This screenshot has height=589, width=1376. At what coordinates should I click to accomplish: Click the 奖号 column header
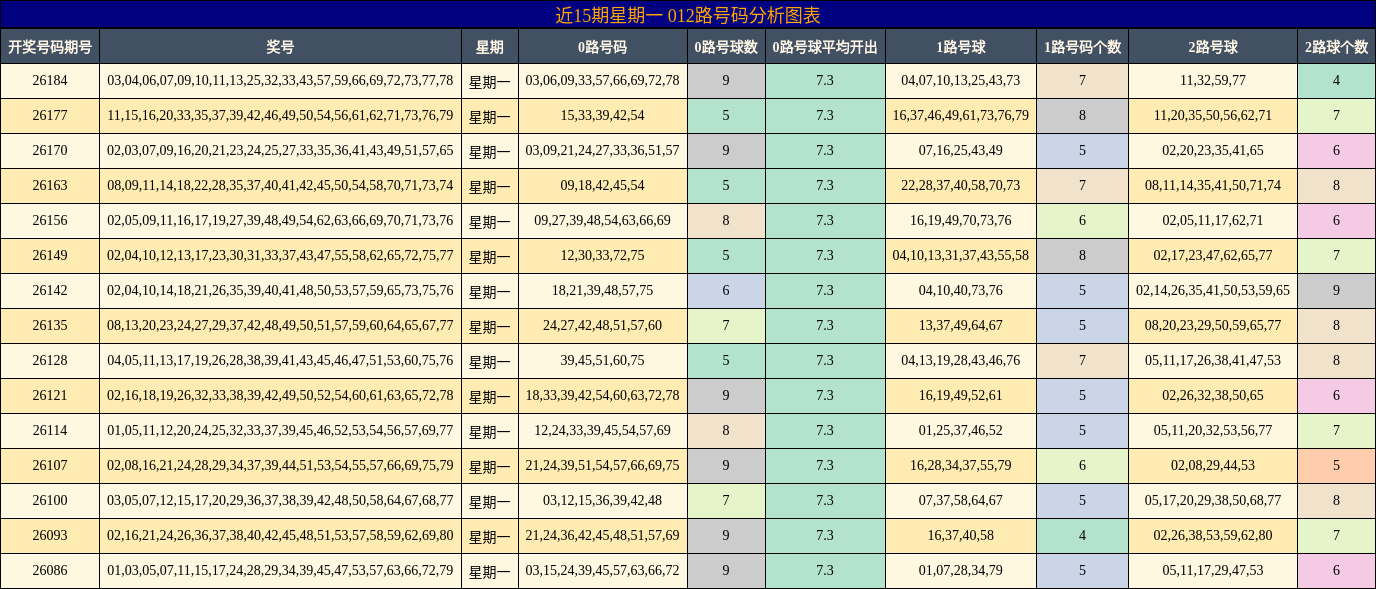pos(280,47)
